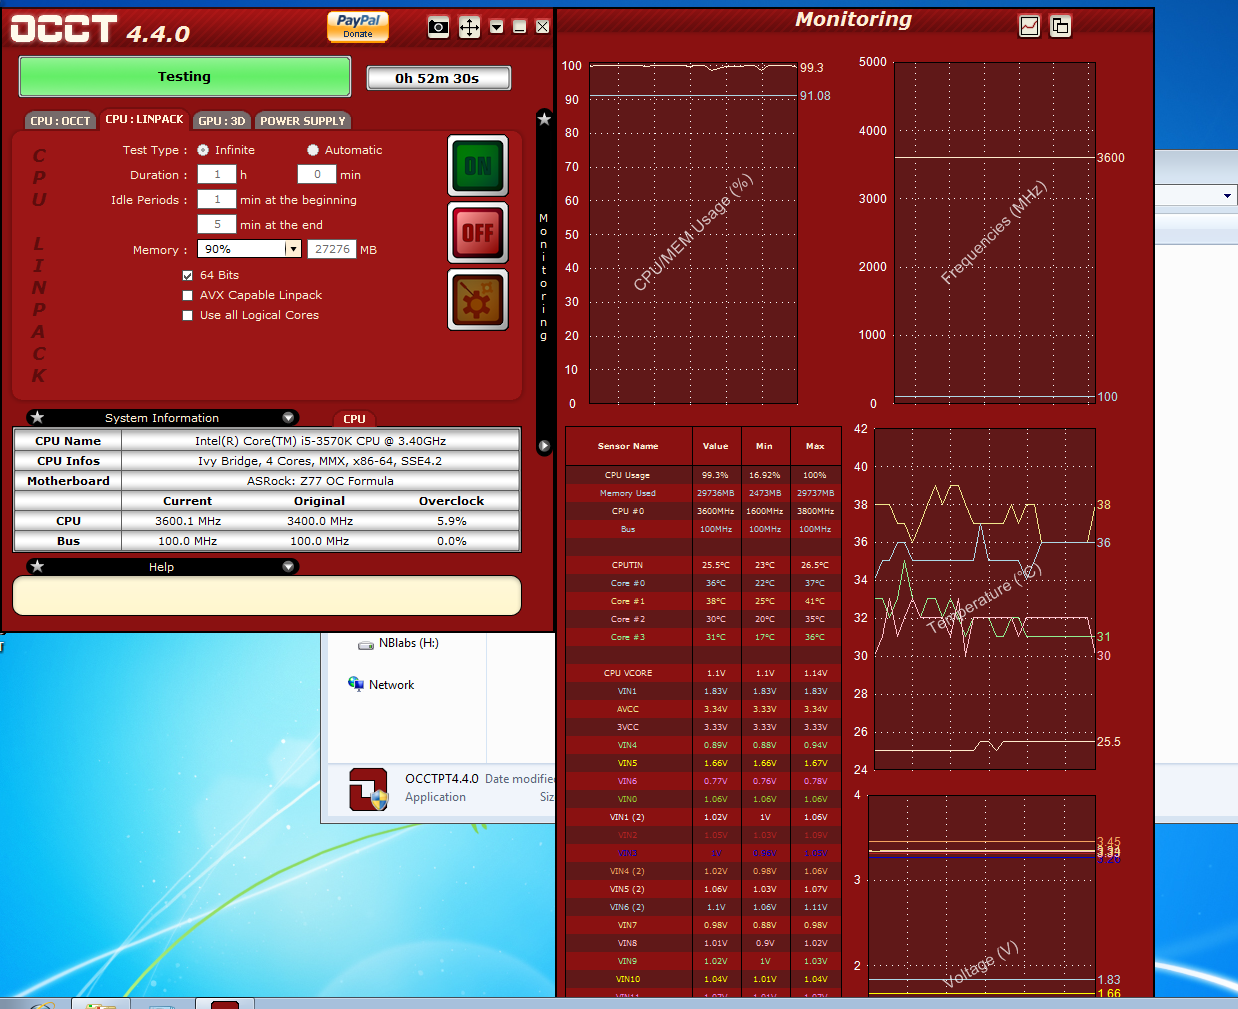1238x1009 pixels.
Task: Open the dropdown in the background window
Action: coord(1227,196)
